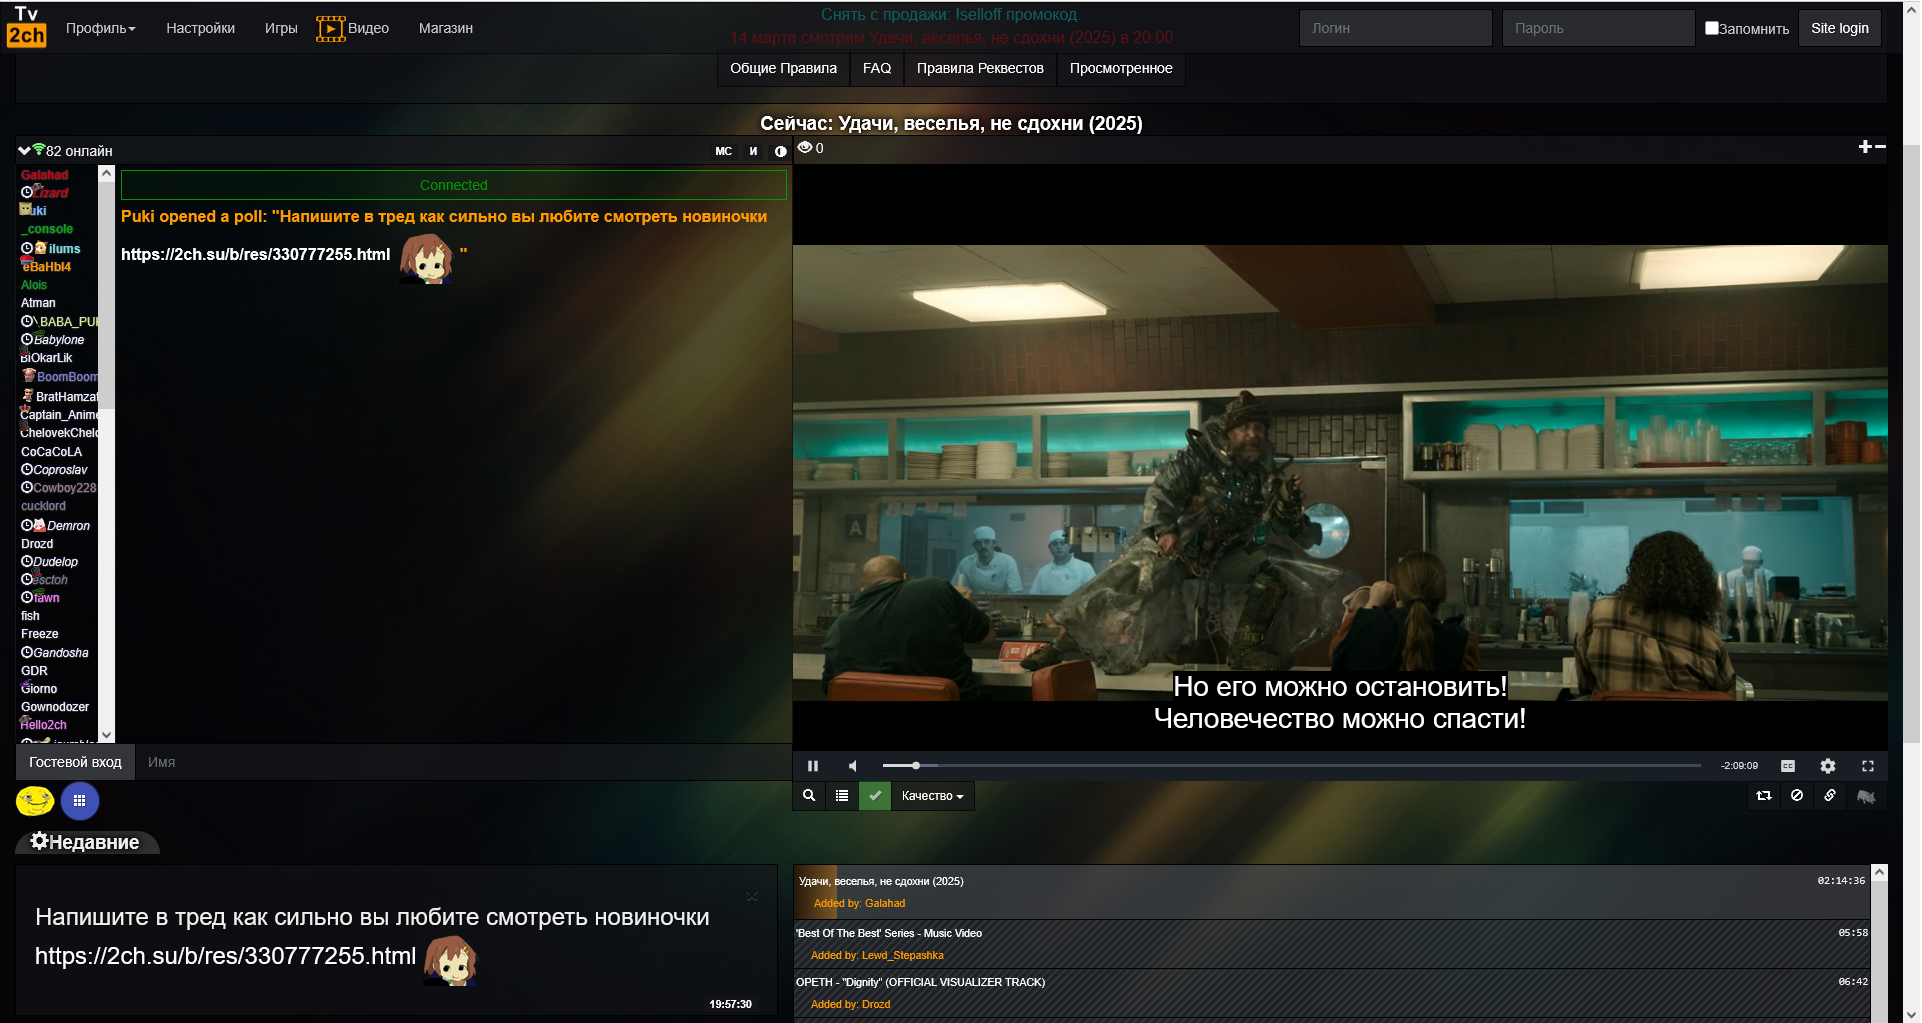
Task: Collapse the user list with chevron
Action: 24,151
